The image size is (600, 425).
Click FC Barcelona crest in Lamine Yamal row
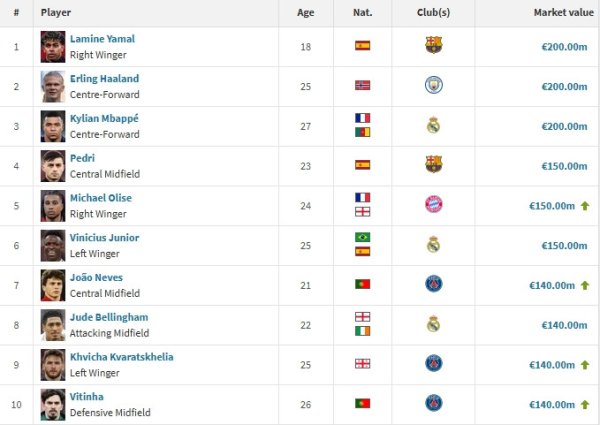click(434, 45)
